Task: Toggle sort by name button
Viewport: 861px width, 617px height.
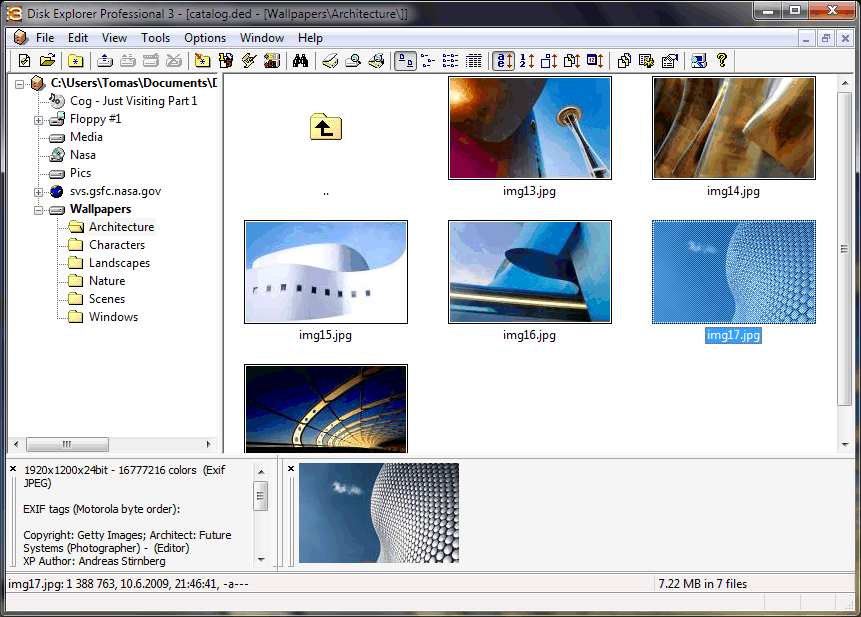Action: click(504, 61)
